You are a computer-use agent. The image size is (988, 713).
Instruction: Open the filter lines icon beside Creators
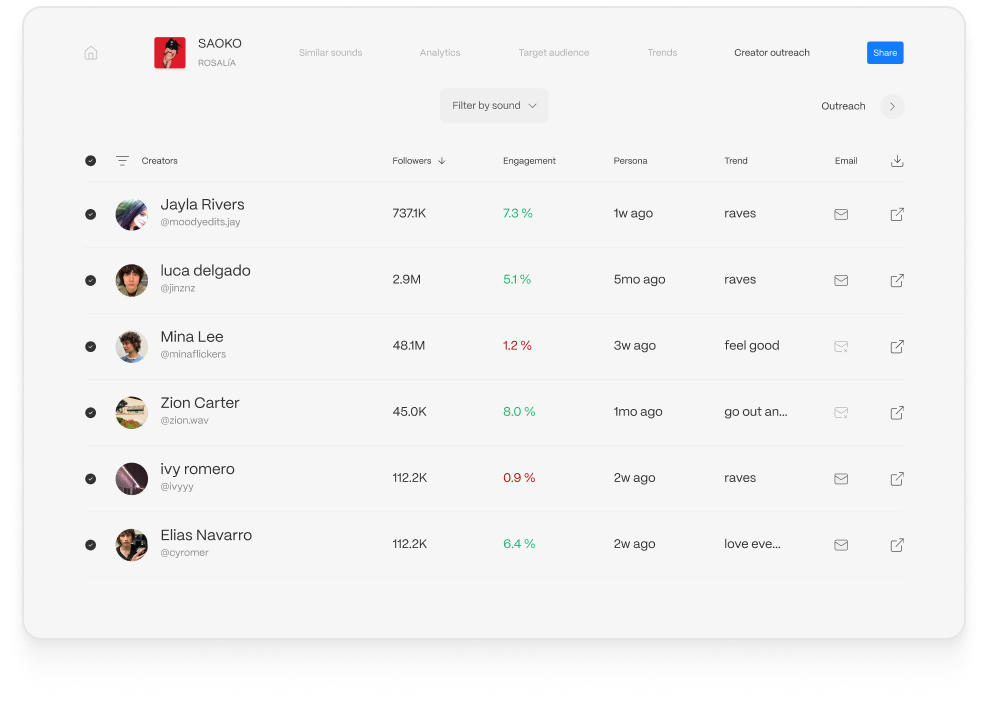pyautogui.click(x=122, y=161)
